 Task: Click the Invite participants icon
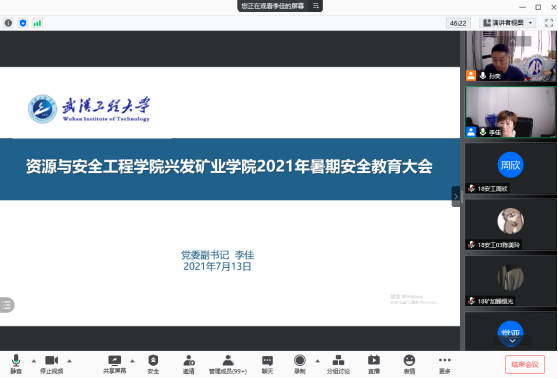[189, 364]
